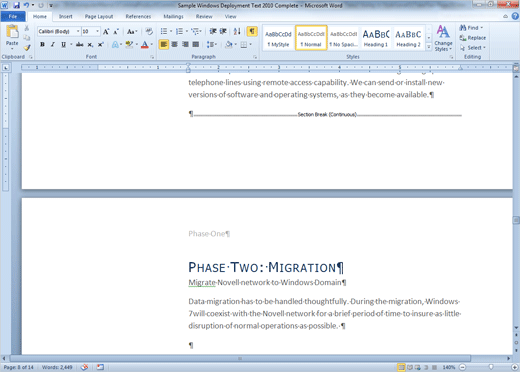
Task: Click the zoom in plus button
Action: pyautogui.click(x=515, y=367)
